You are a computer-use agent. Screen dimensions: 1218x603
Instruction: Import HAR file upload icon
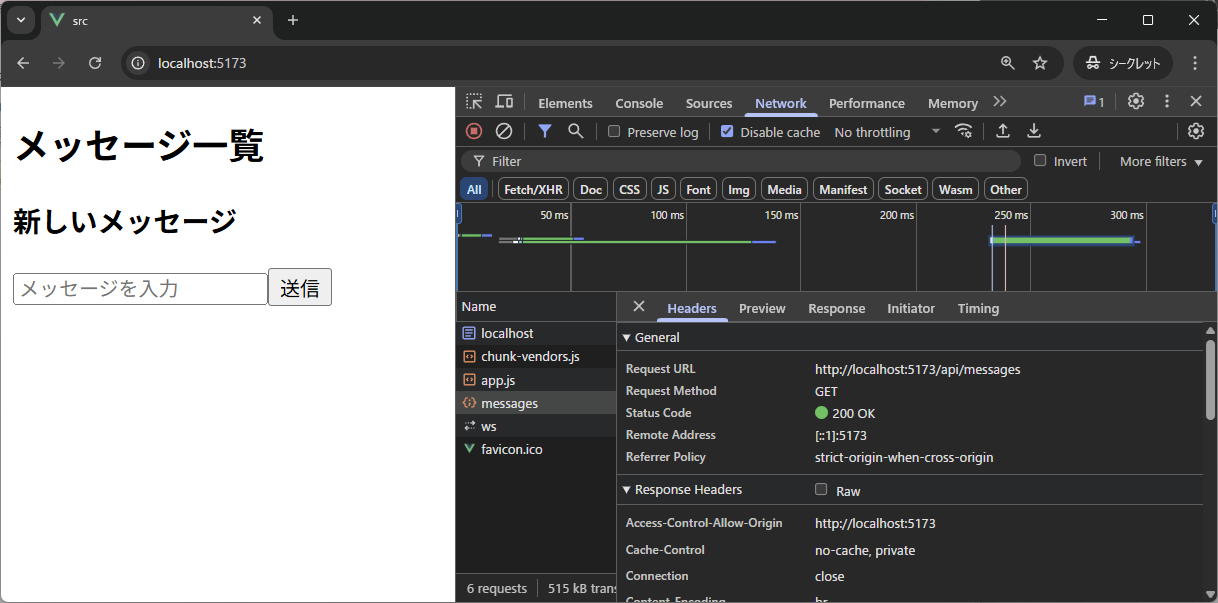pyautogui.click(x=1003, y=131)
